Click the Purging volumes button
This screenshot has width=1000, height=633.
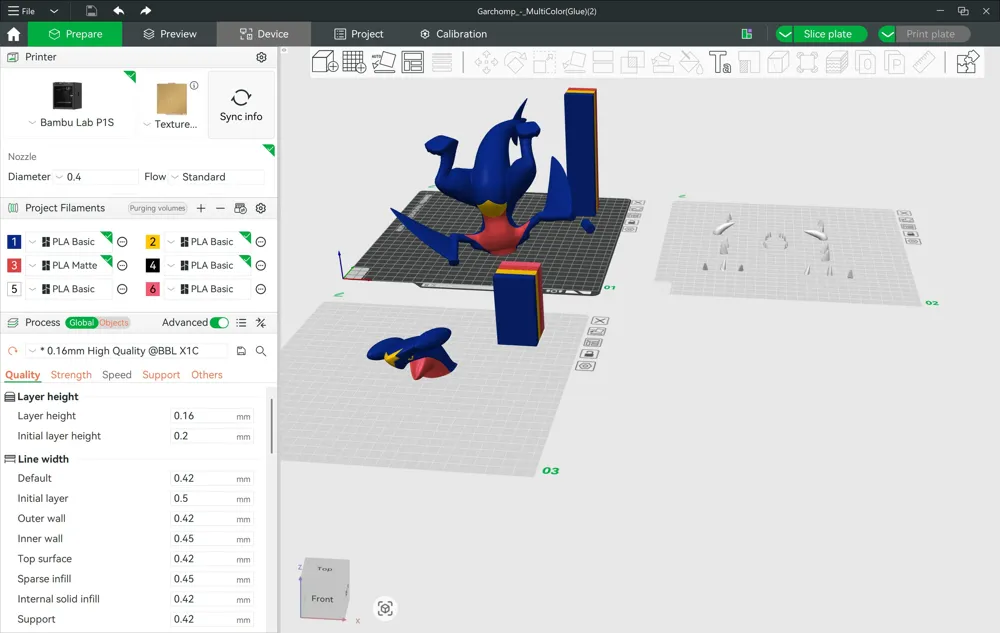(x=157, y=208)
